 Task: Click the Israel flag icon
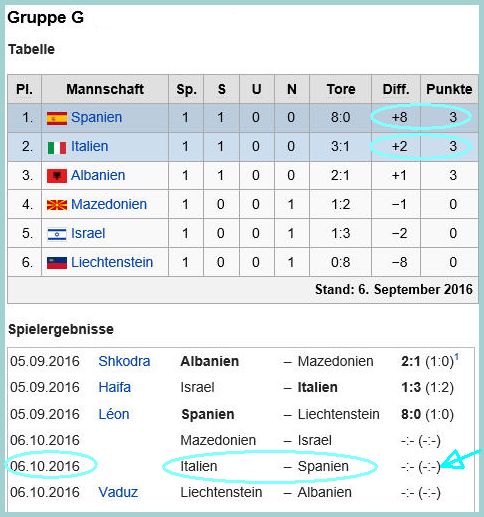[57, 234]
